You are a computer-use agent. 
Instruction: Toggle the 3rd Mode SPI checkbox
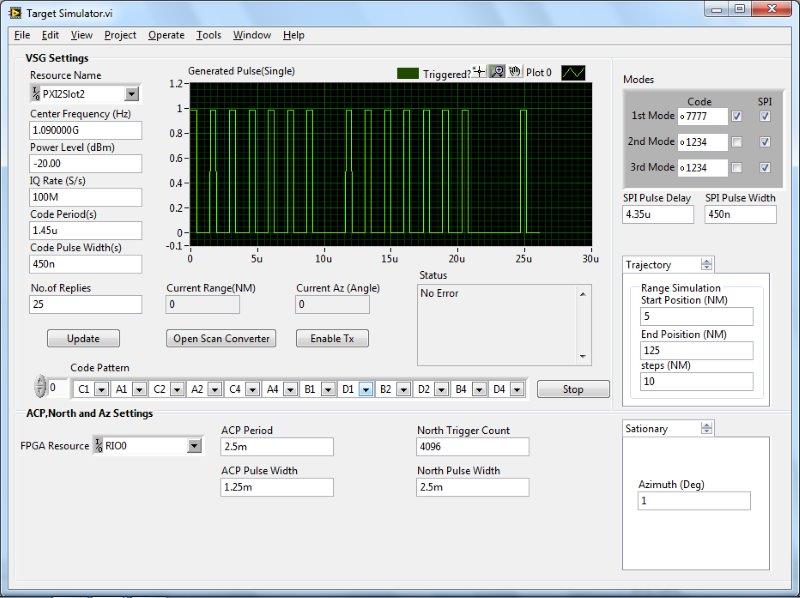click(x=765, y=167)
